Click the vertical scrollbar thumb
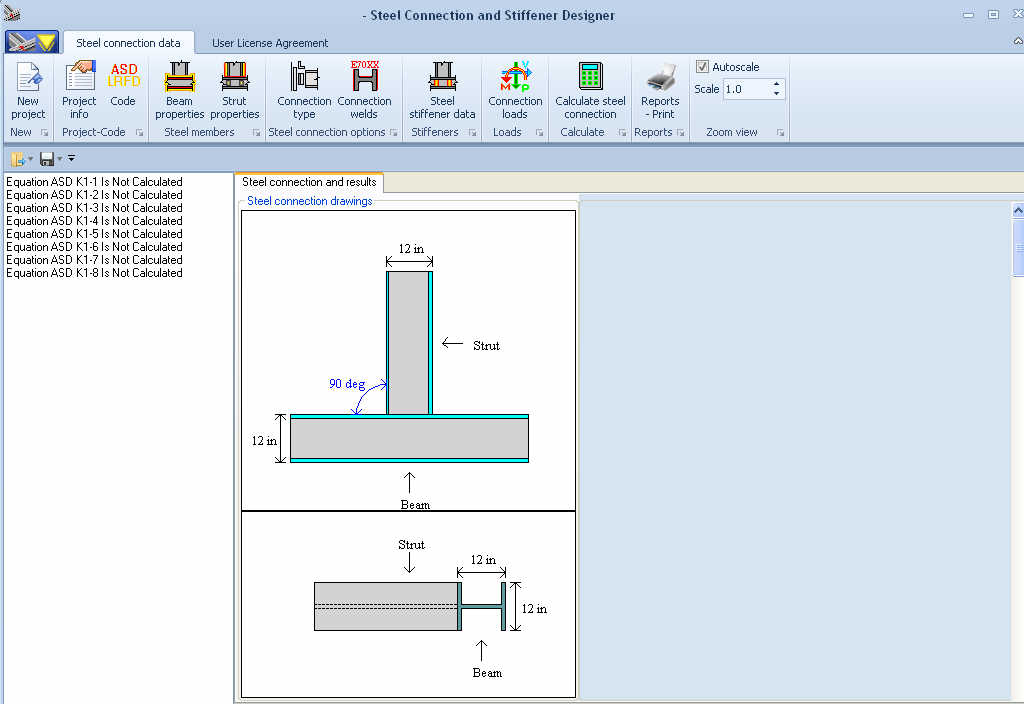 point(1018,248)
